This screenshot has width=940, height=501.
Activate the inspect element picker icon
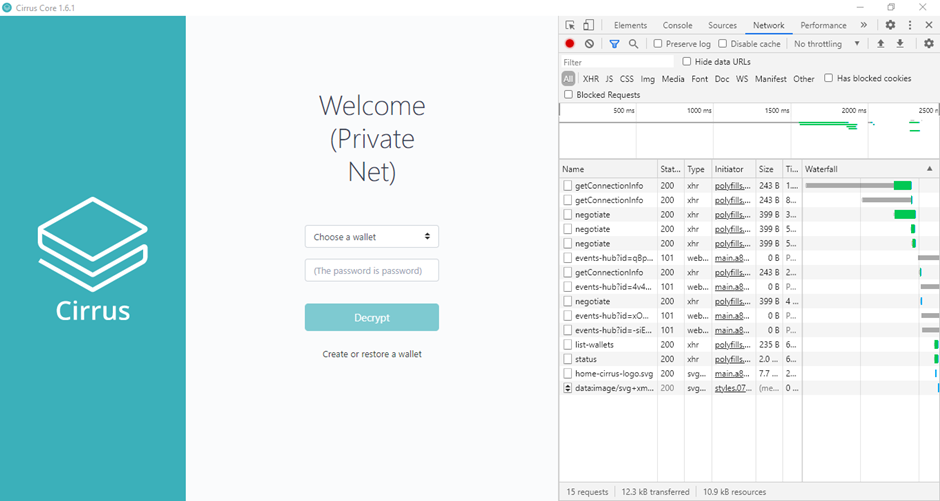coord(570,25)
